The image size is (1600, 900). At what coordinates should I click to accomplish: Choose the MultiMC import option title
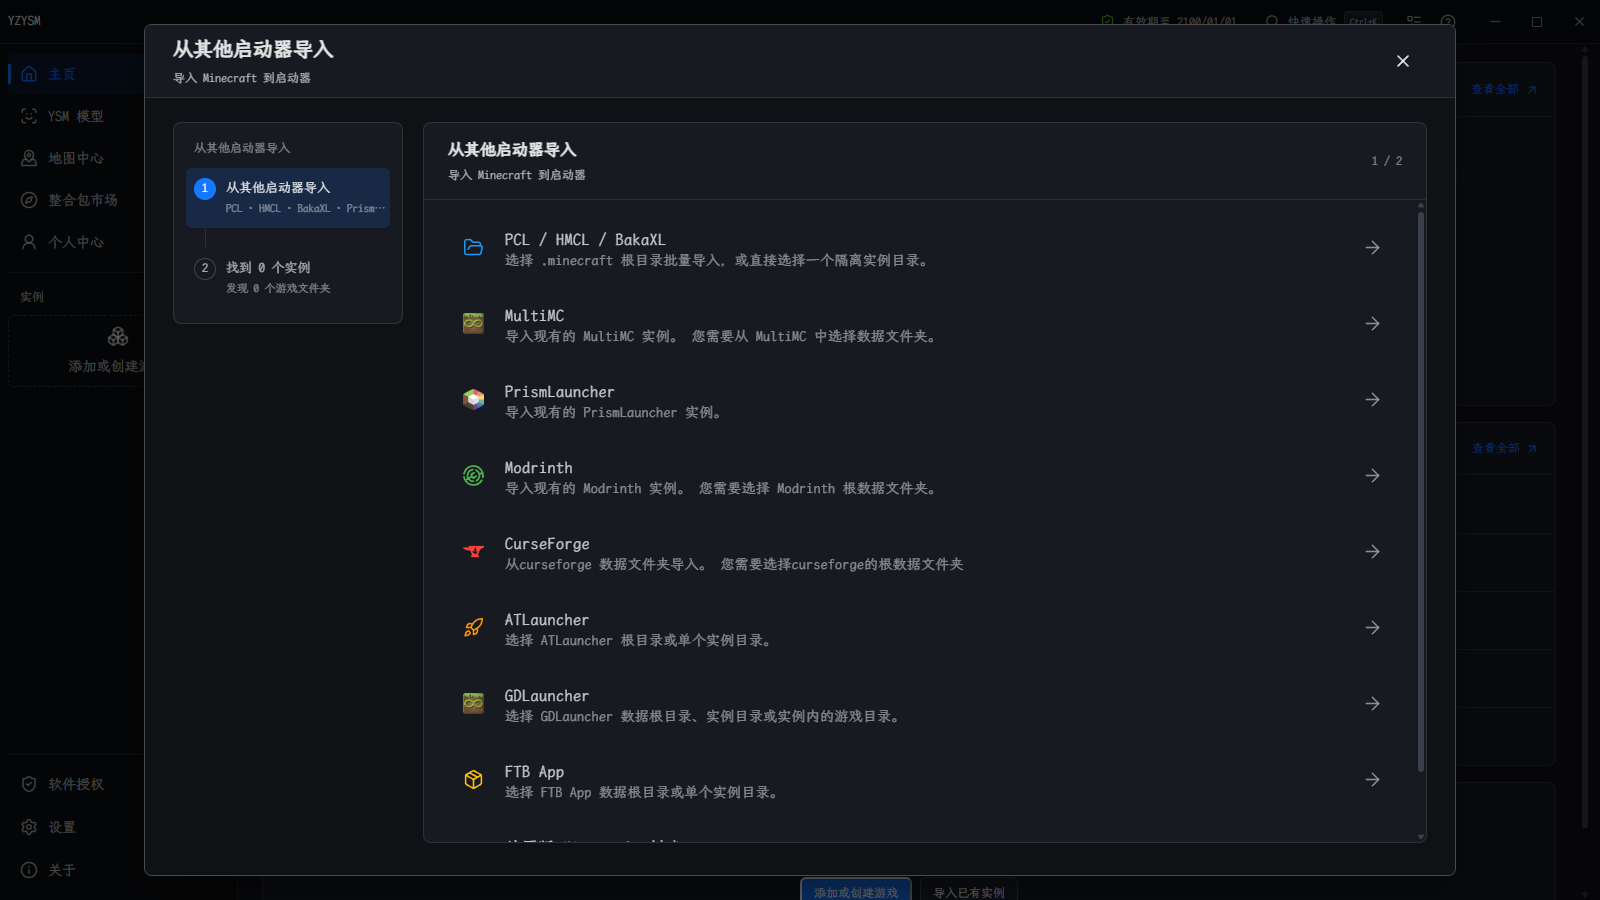pos(534,316)
